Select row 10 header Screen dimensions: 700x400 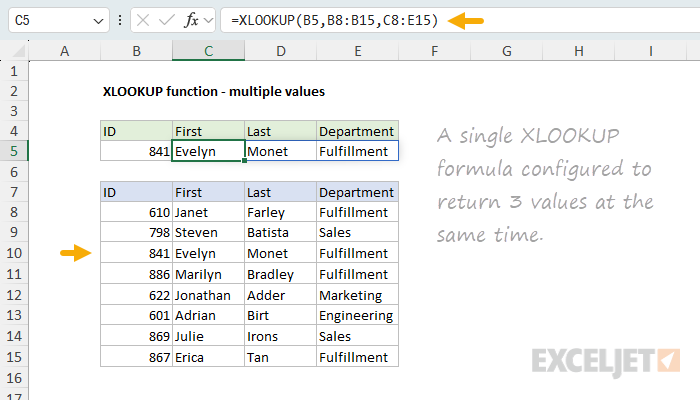[14, 253]
